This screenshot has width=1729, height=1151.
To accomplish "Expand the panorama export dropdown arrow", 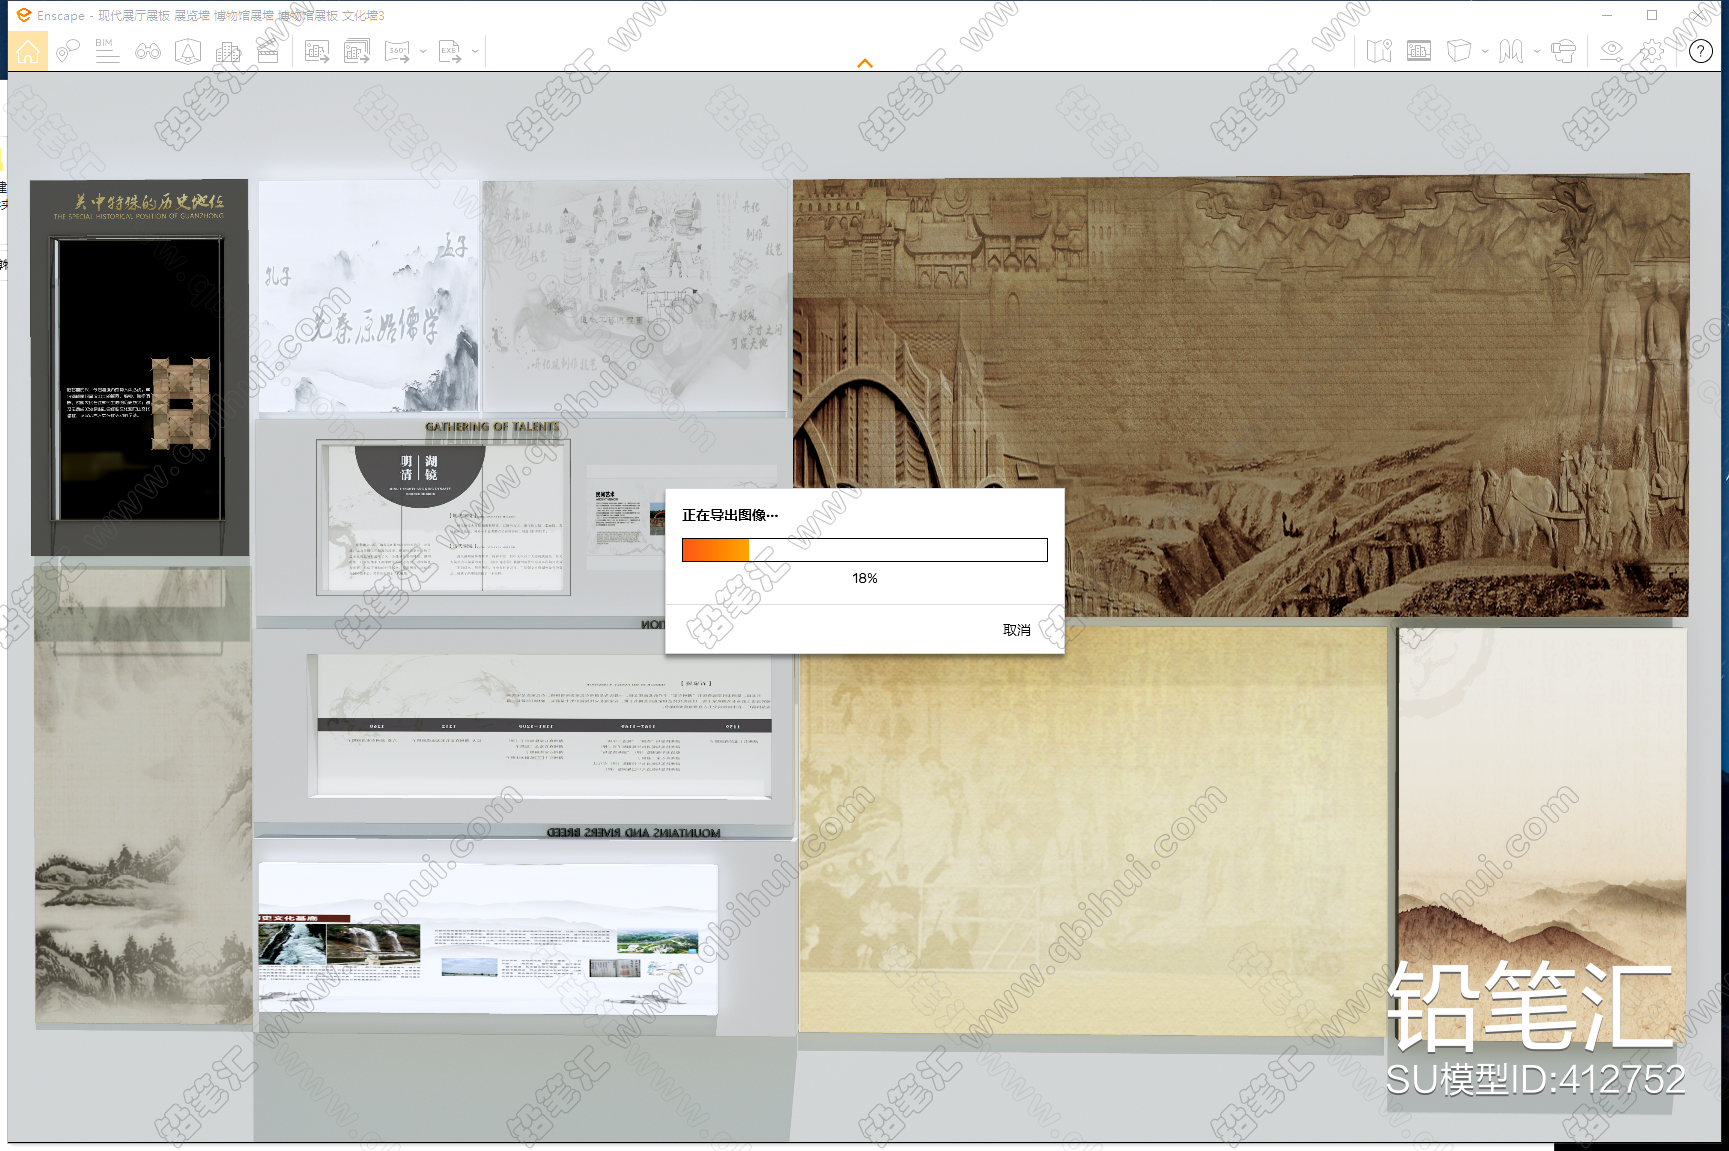I will coord(423,51).
